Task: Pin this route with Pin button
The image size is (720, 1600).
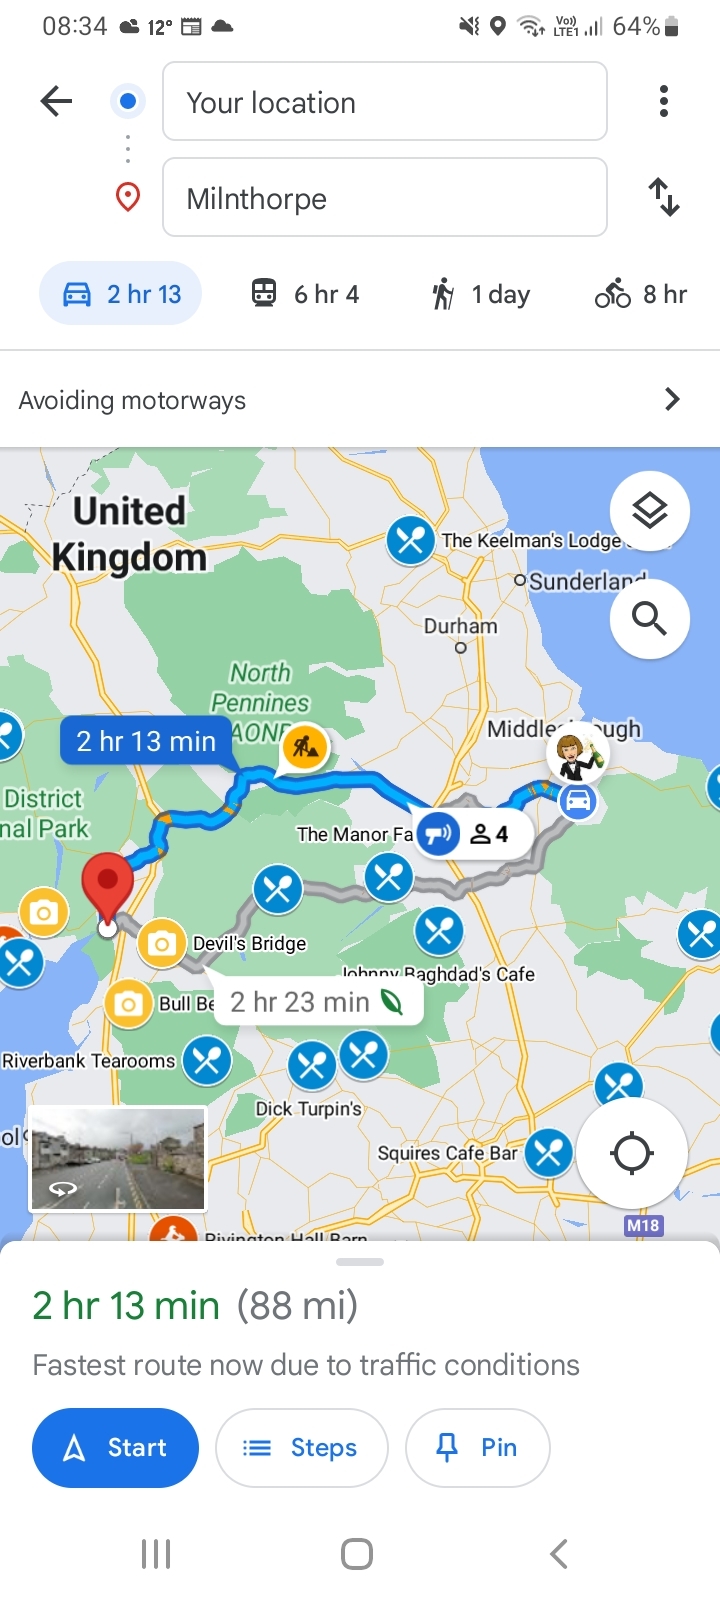Action: [x=478, y=1448]
